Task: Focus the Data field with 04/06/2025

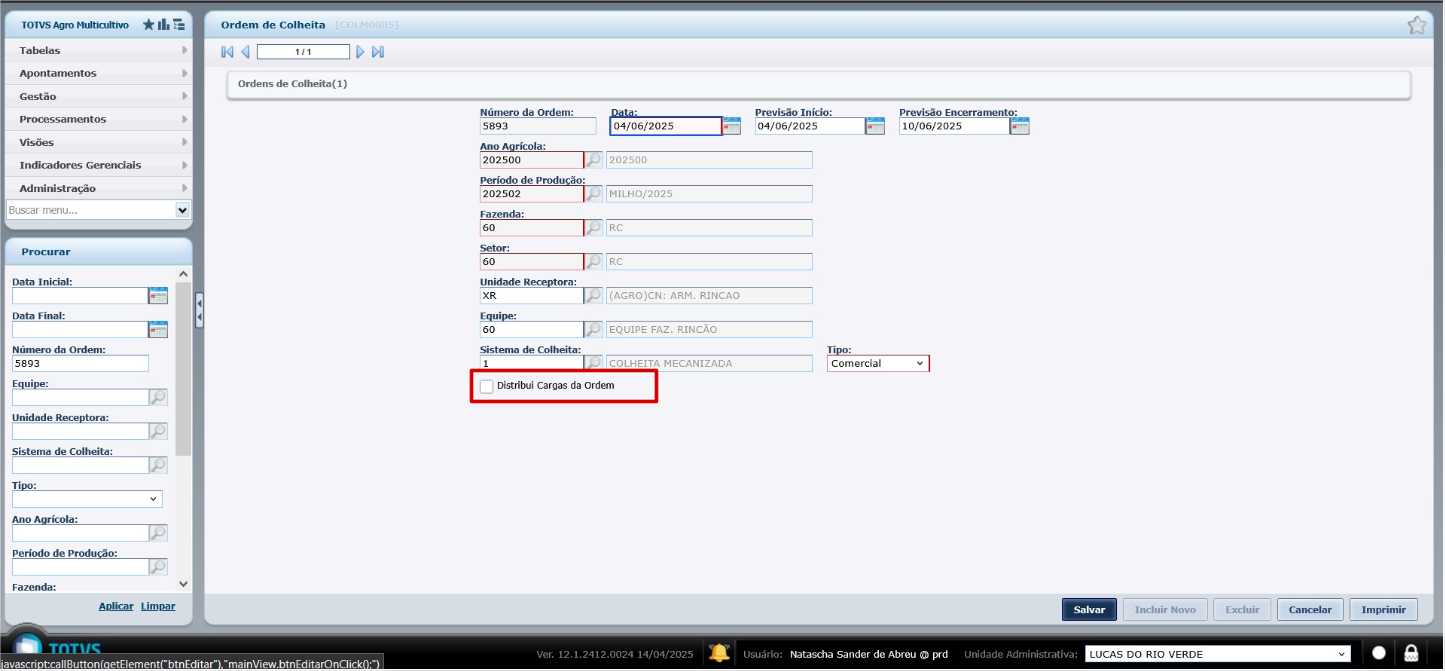Action: pos(666,126)
